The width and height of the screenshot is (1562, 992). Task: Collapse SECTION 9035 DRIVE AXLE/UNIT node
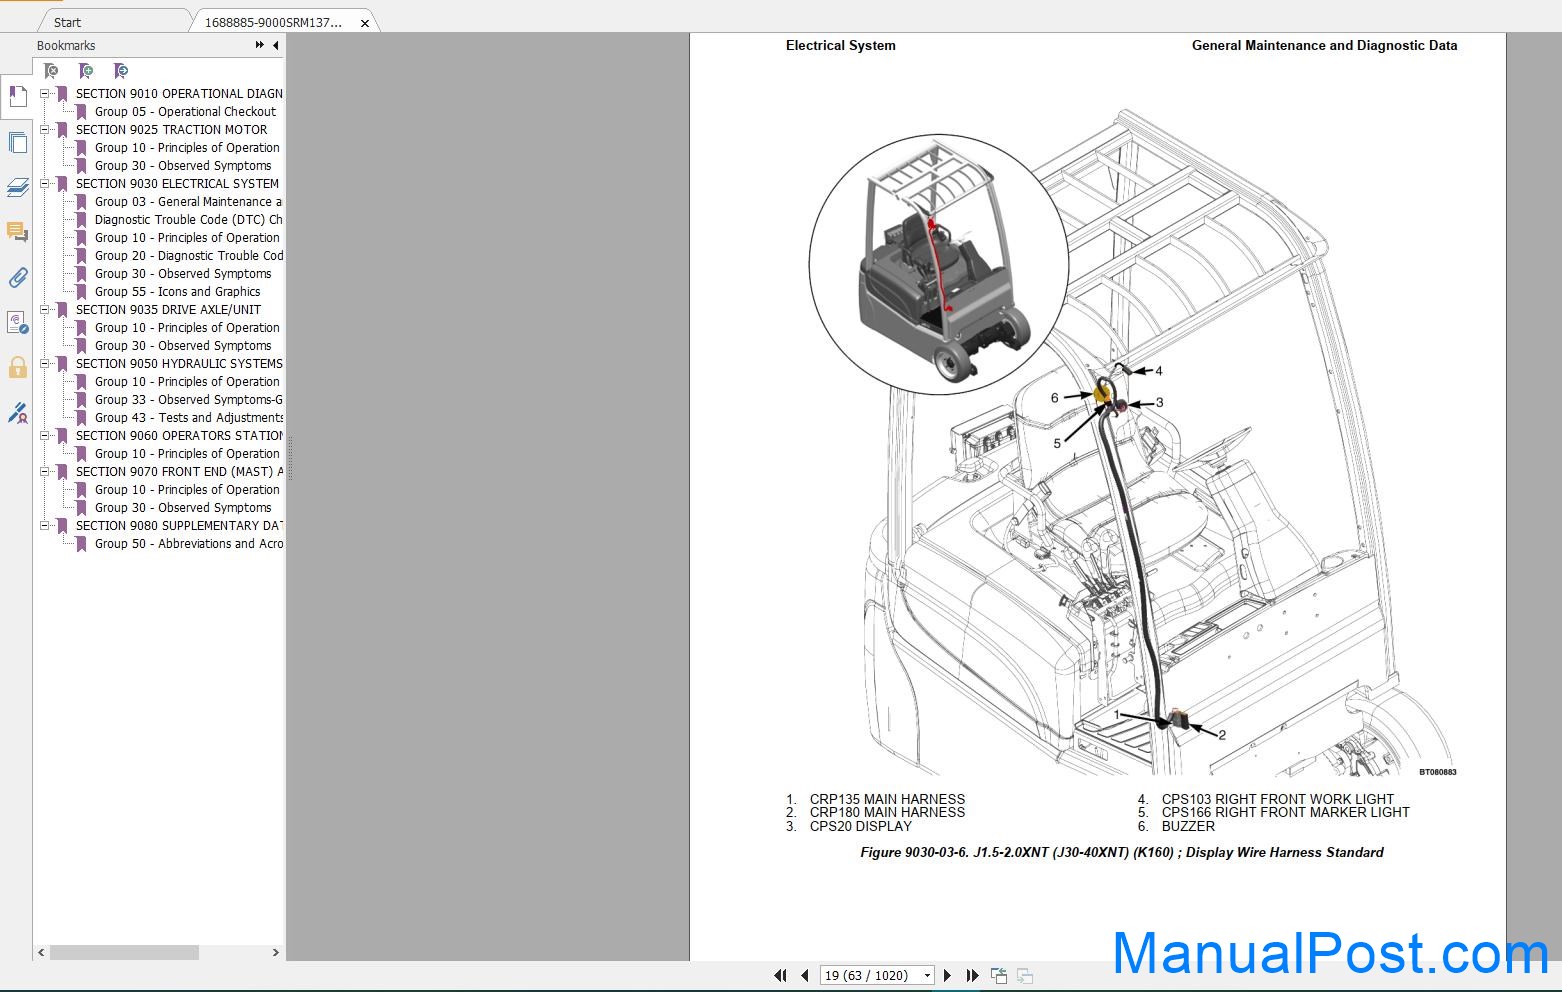(x=44, y=310)
